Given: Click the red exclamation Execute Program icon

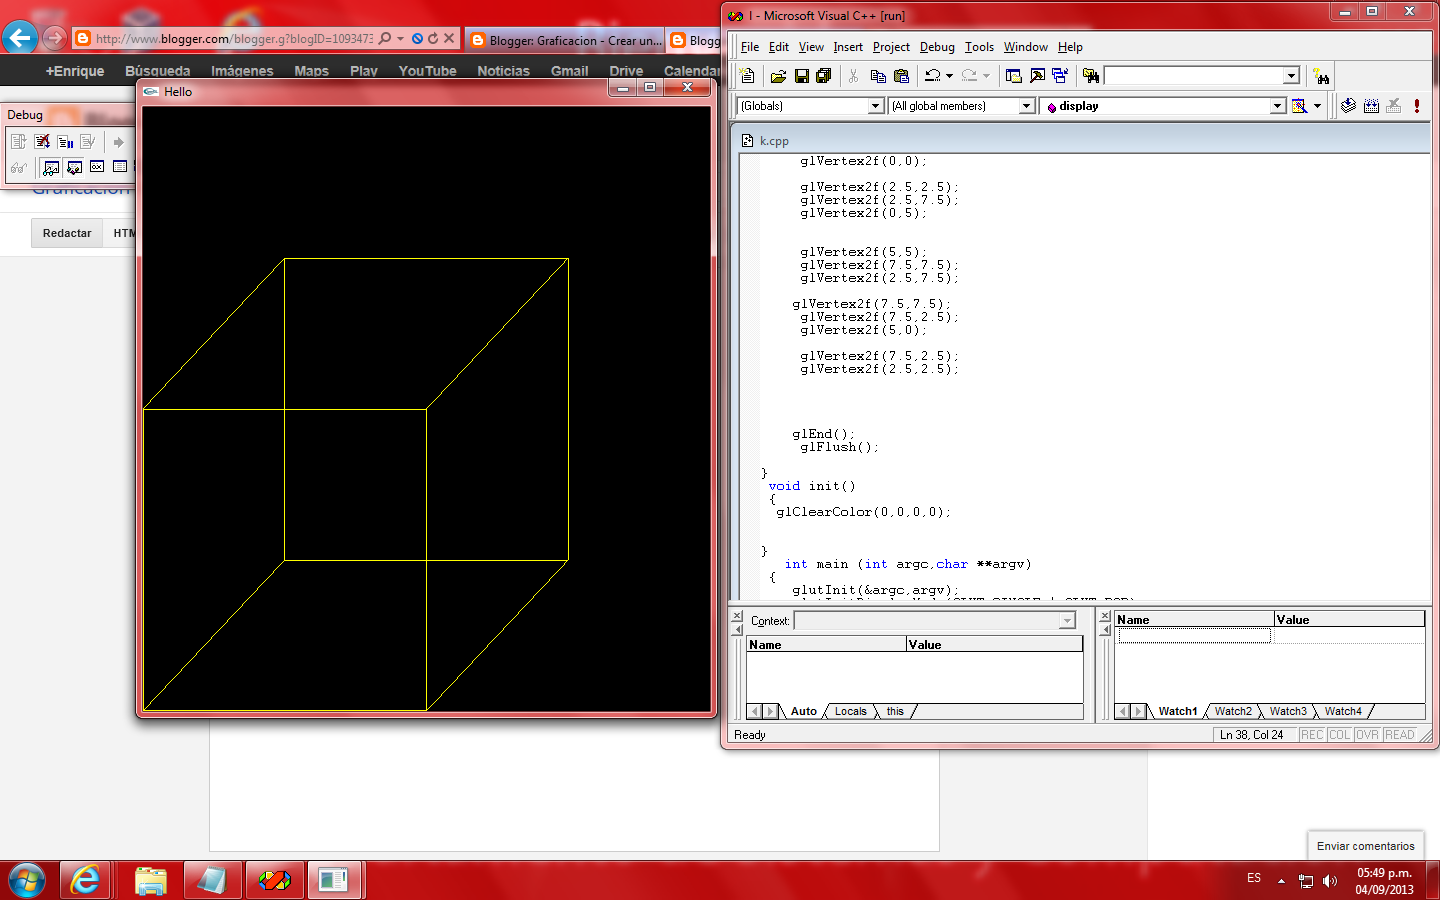Looking at the screenshot, I should [1417, 106].
